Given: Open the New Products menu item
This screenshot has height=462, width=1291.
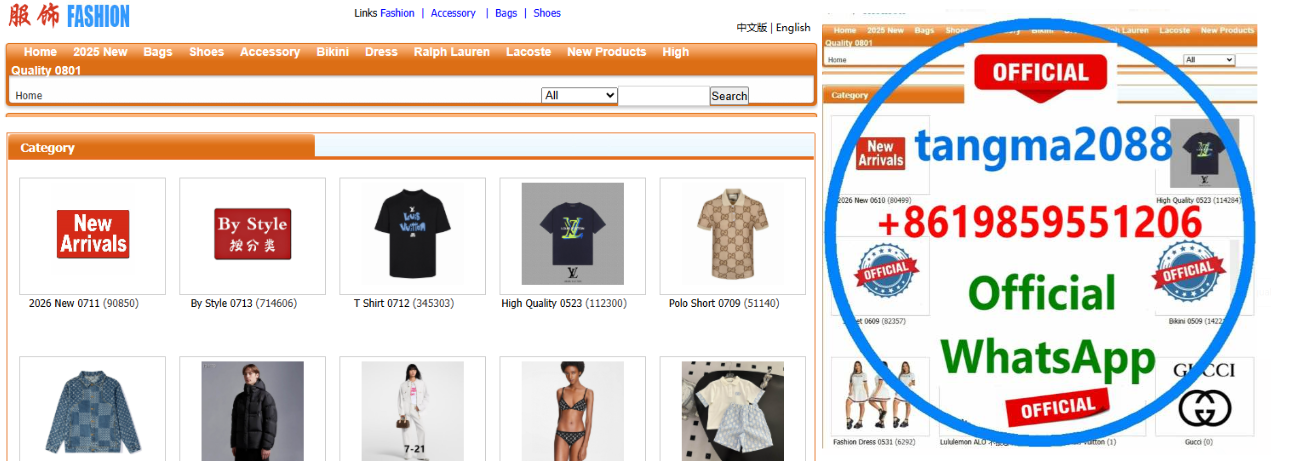Looking at the screenshot, I should click(607, 52).
